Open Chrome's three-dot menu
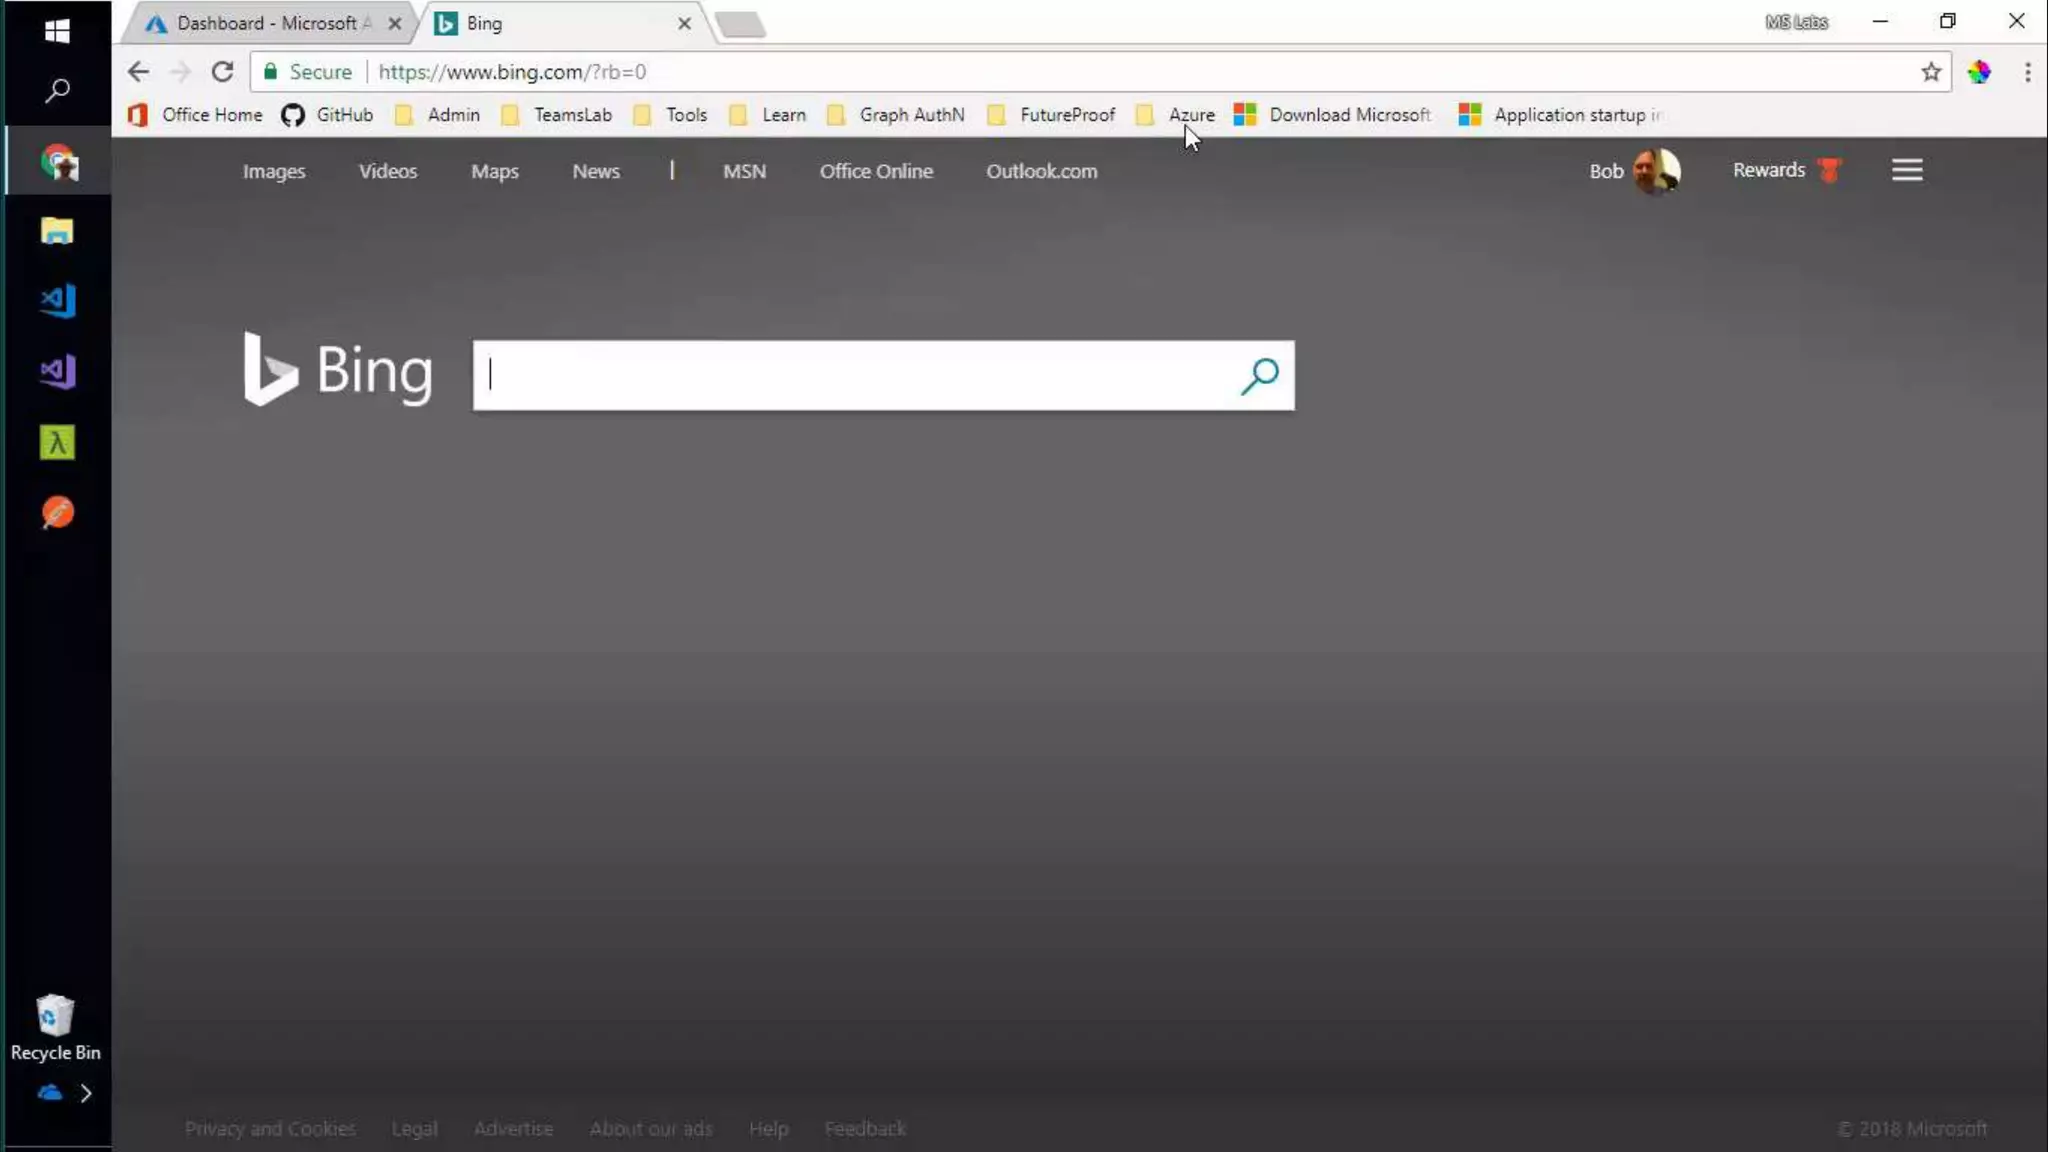 pos(2027,72)
